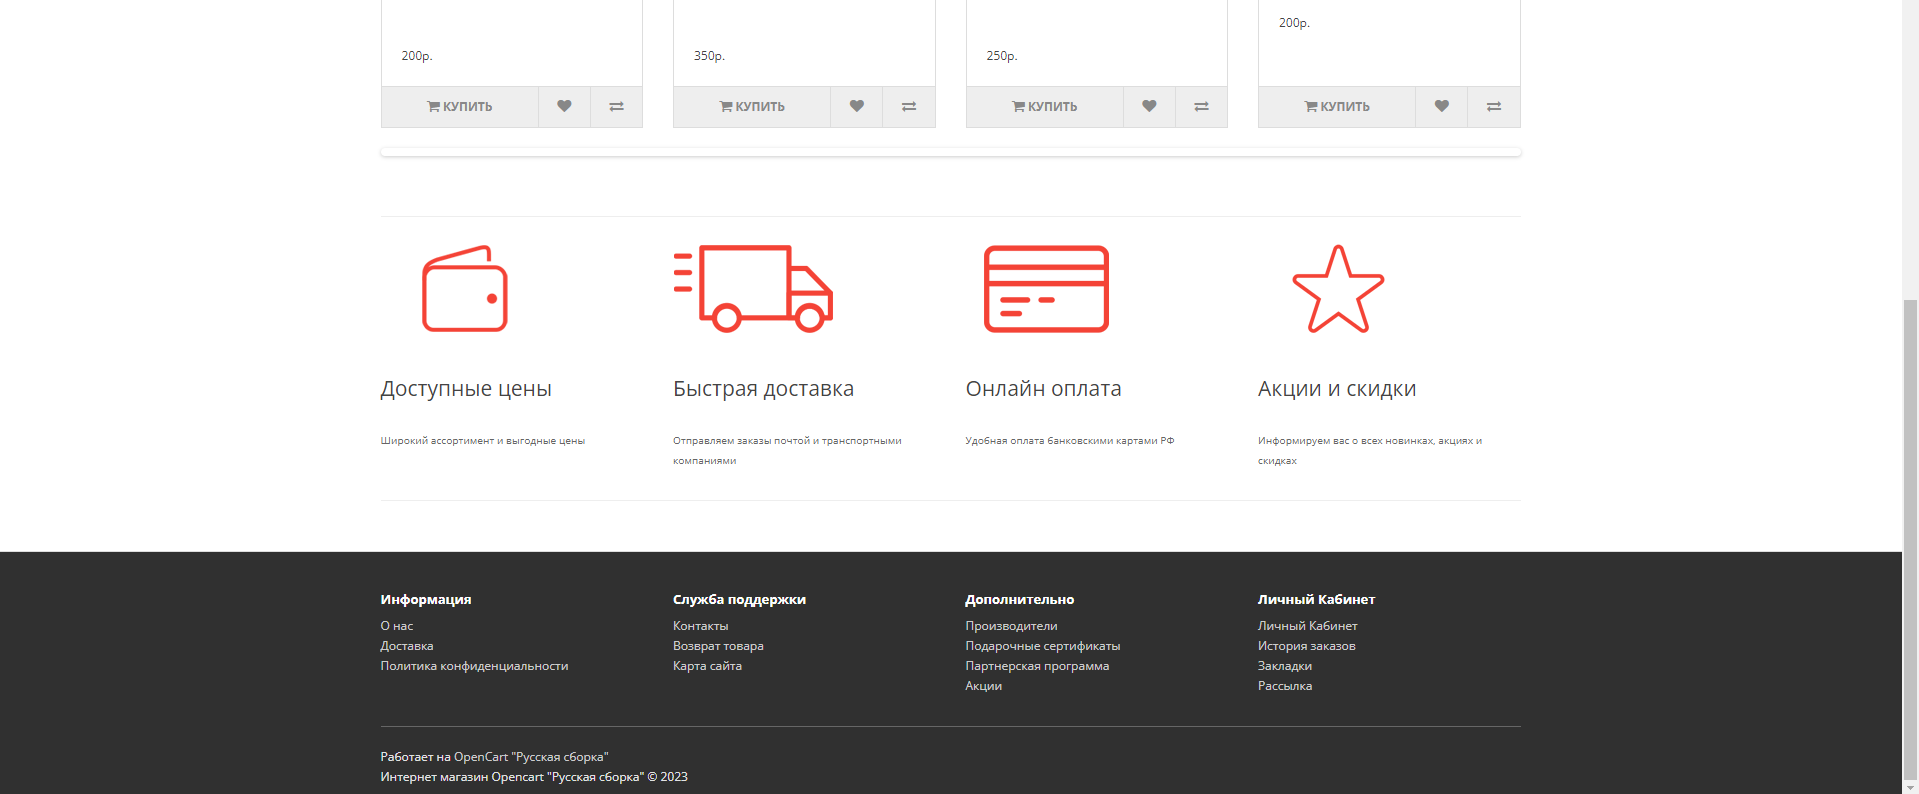Open the Возврат товара link
This screenshot has height=794, width=1919.
[x=718, y=646]
